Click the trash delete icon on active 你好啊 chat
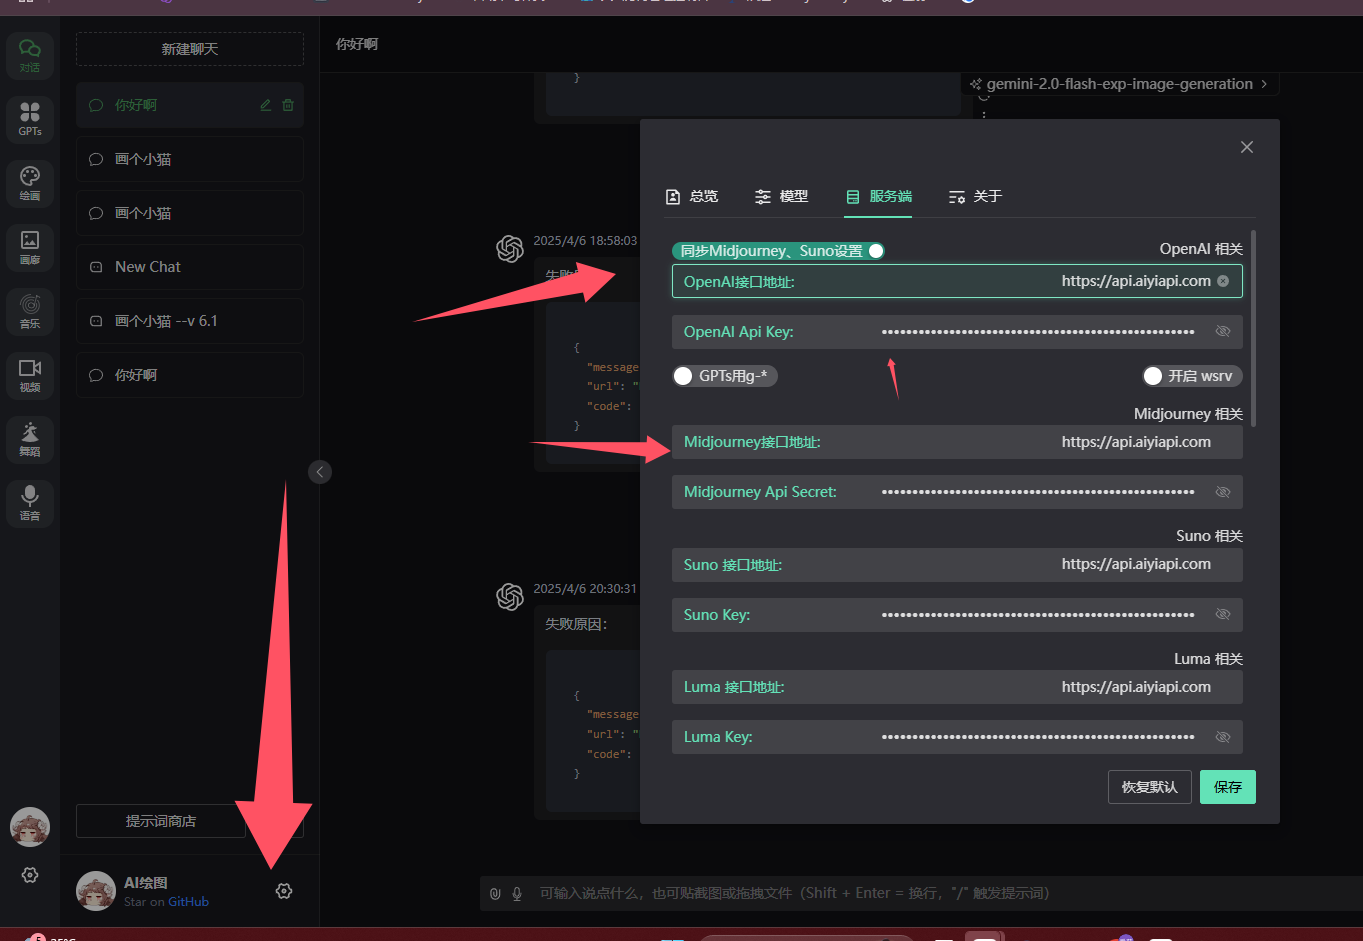Viewport: 1363px width, 941px height. [x=288, y=105]
